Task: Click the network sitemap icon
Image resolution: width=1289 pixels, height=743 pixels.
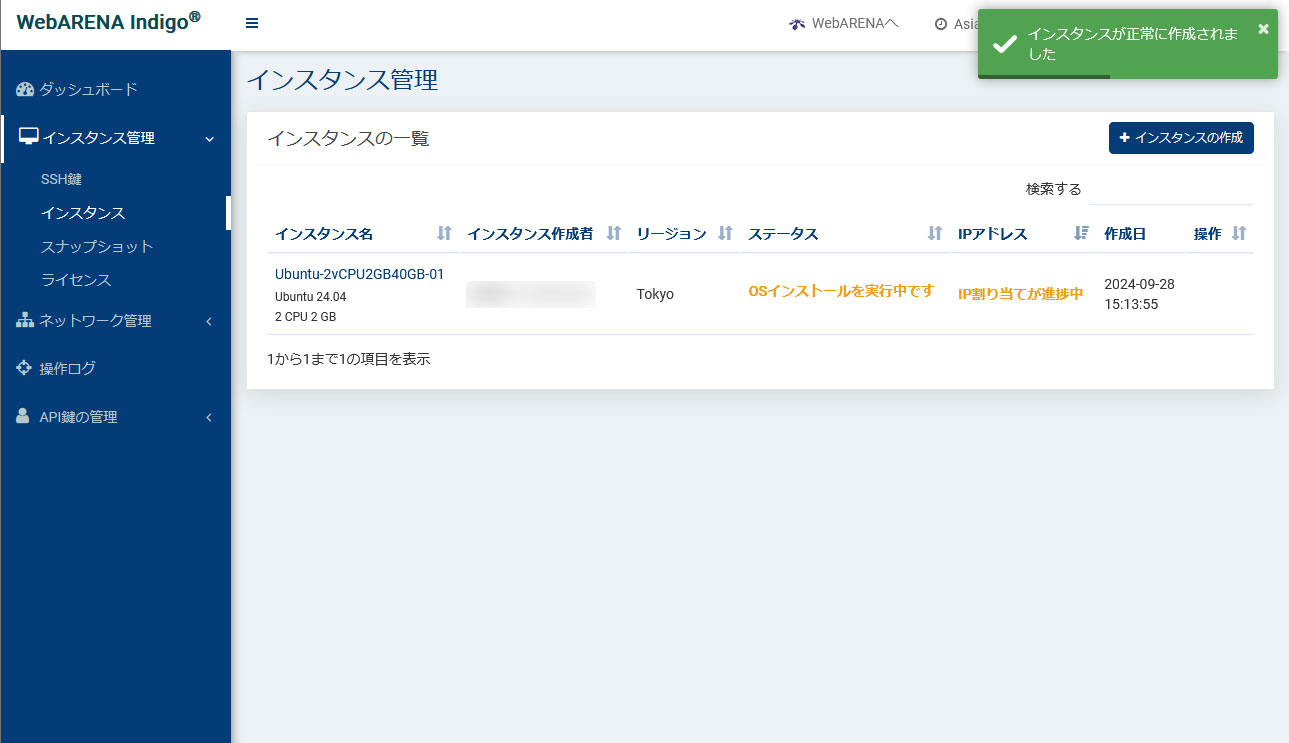Action: pos(25,320)
